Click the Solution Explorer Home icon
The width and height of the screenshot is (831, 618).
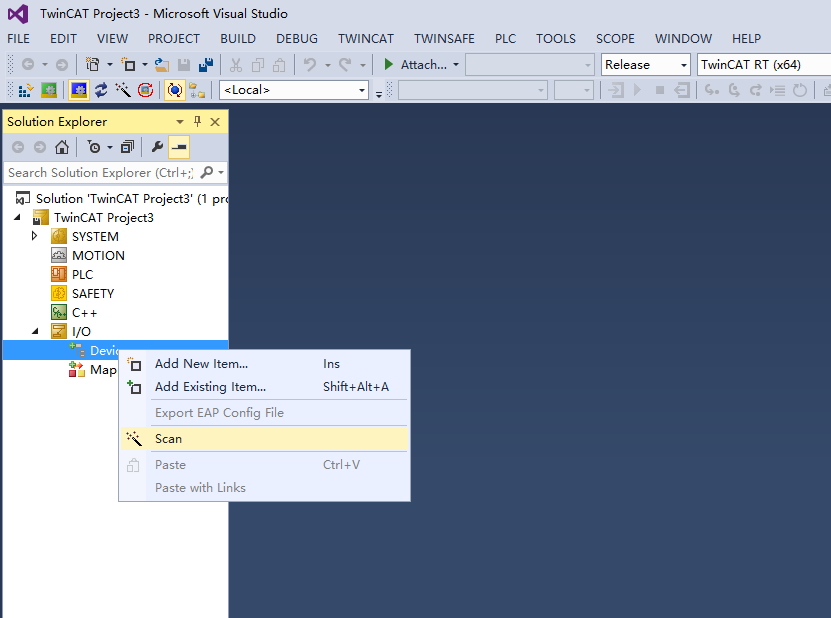click(x=62, y=147)
